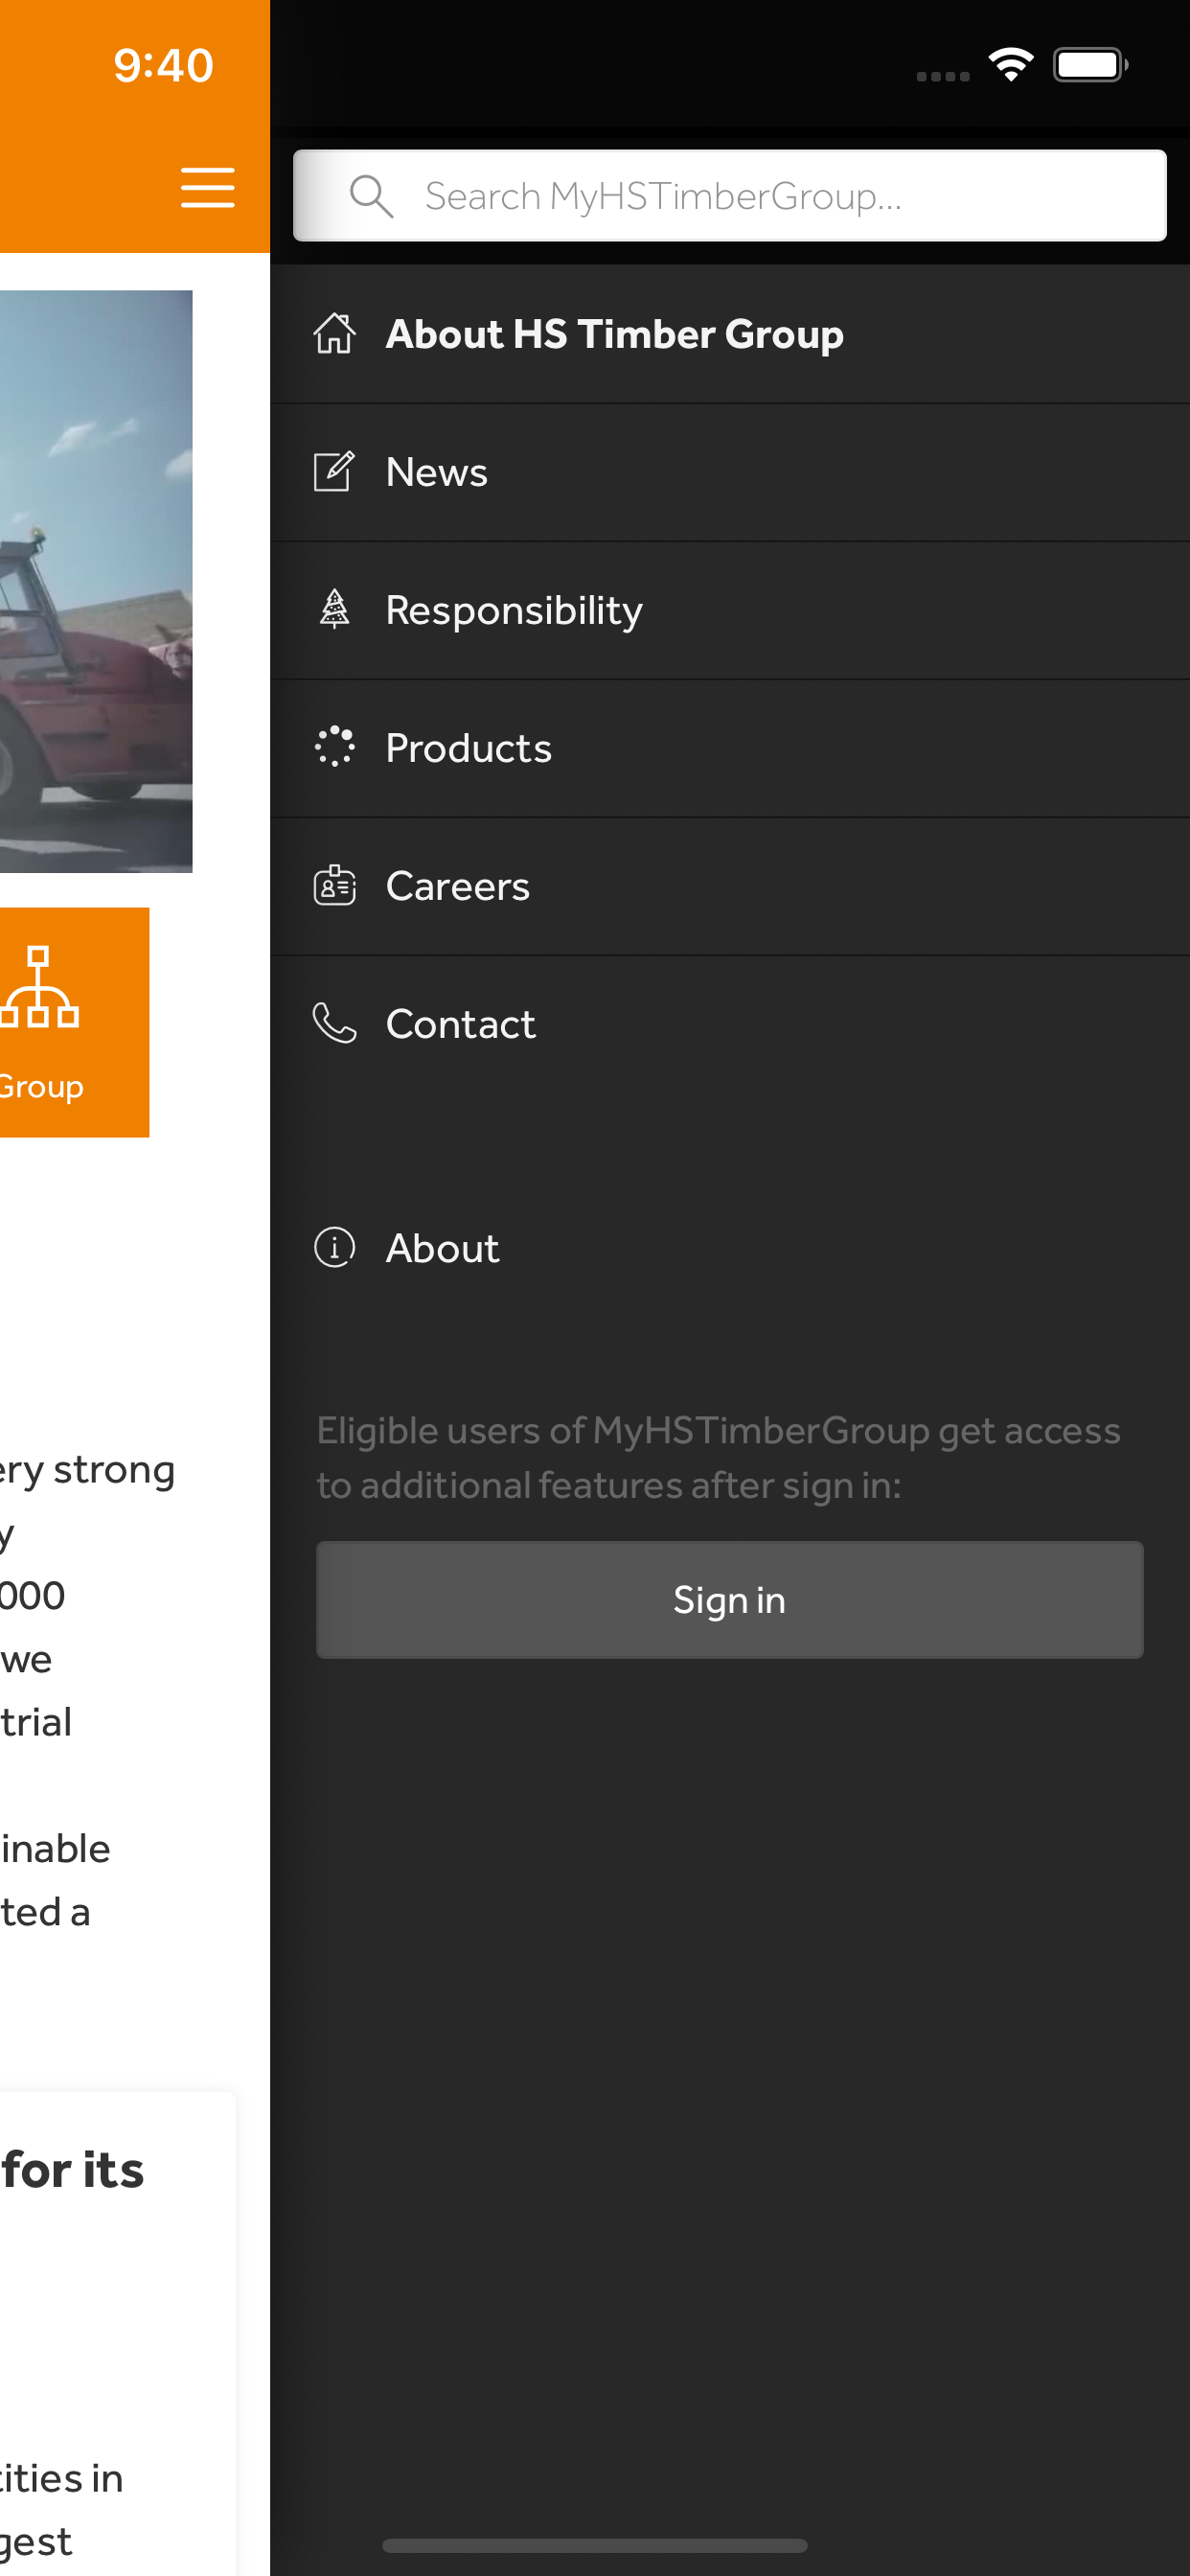Tap the Wi-Fi status icon
Image resolution: width=1190 pixels, height=2576 pixels.
tap(1011, 65)
